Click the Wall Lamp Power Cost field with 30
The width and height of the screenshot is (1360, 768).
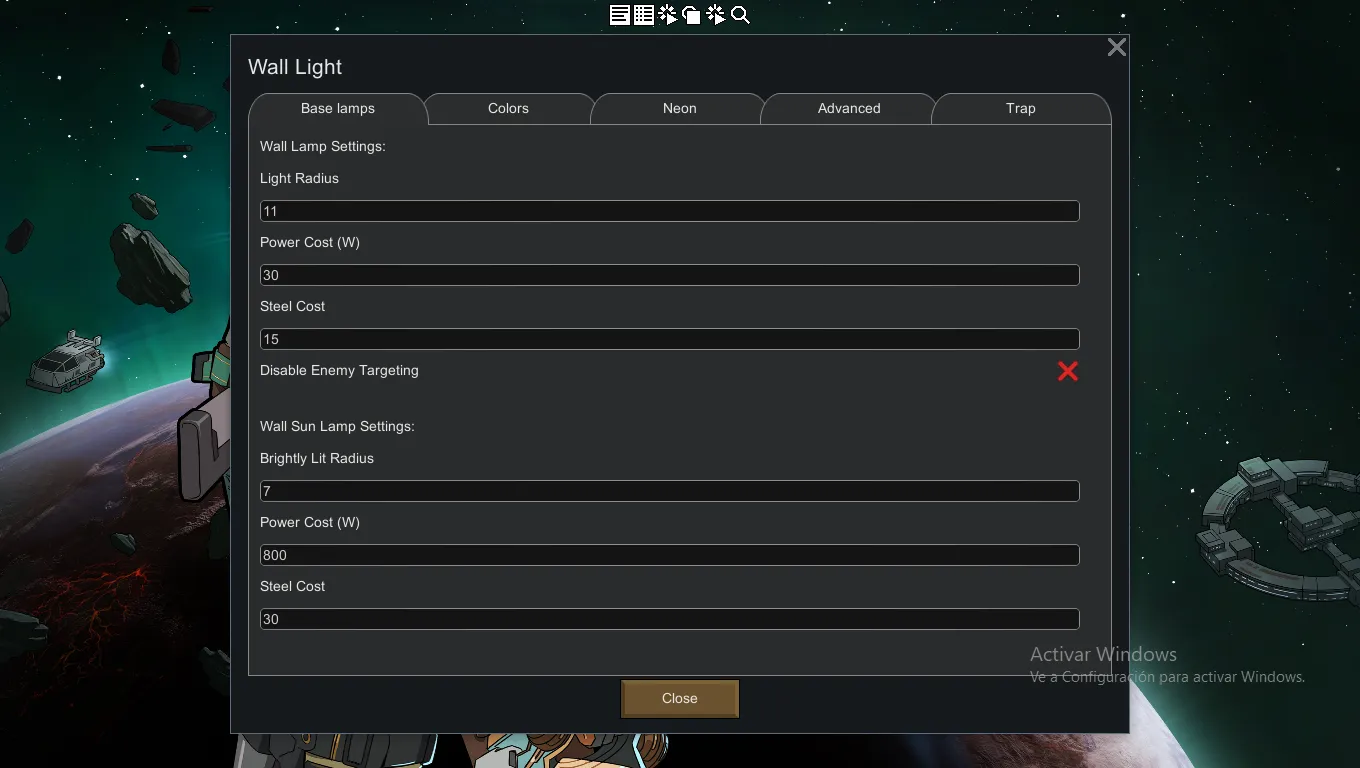click(670, 275)
